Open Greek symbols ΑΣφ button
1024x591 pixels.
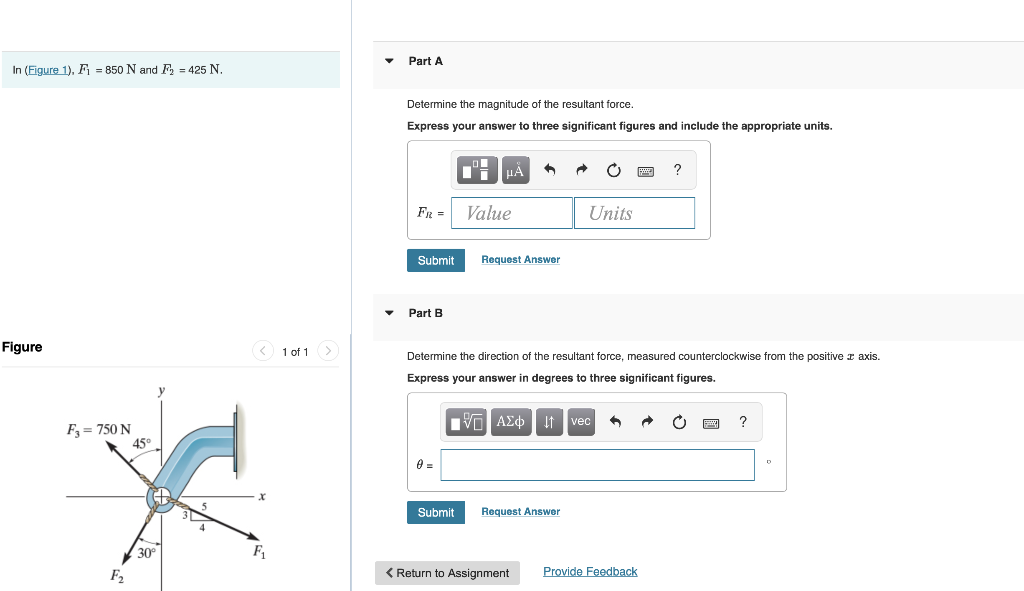point(510,422)
